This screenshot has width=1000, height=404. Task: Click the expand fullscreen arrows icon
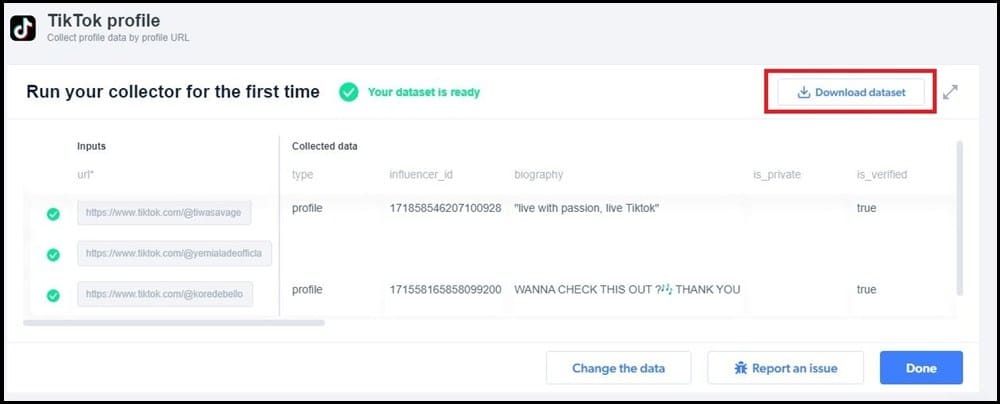(x=950, y=93)
